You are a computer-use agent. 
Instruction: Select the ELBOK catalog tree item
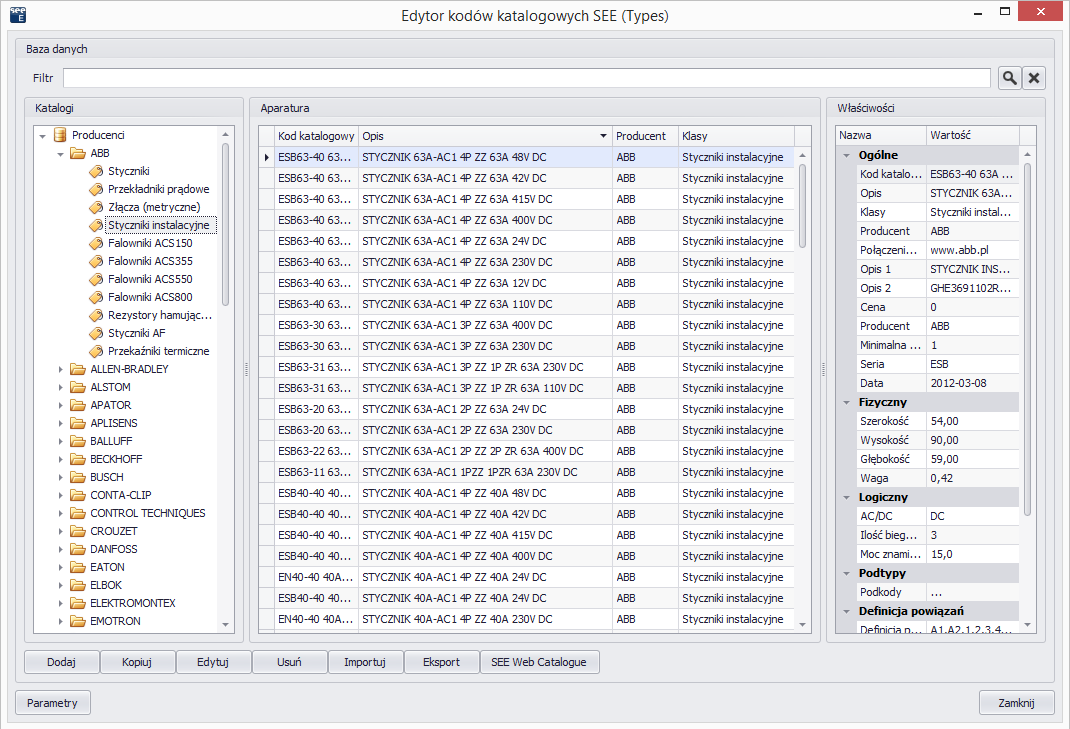(106, 585)
